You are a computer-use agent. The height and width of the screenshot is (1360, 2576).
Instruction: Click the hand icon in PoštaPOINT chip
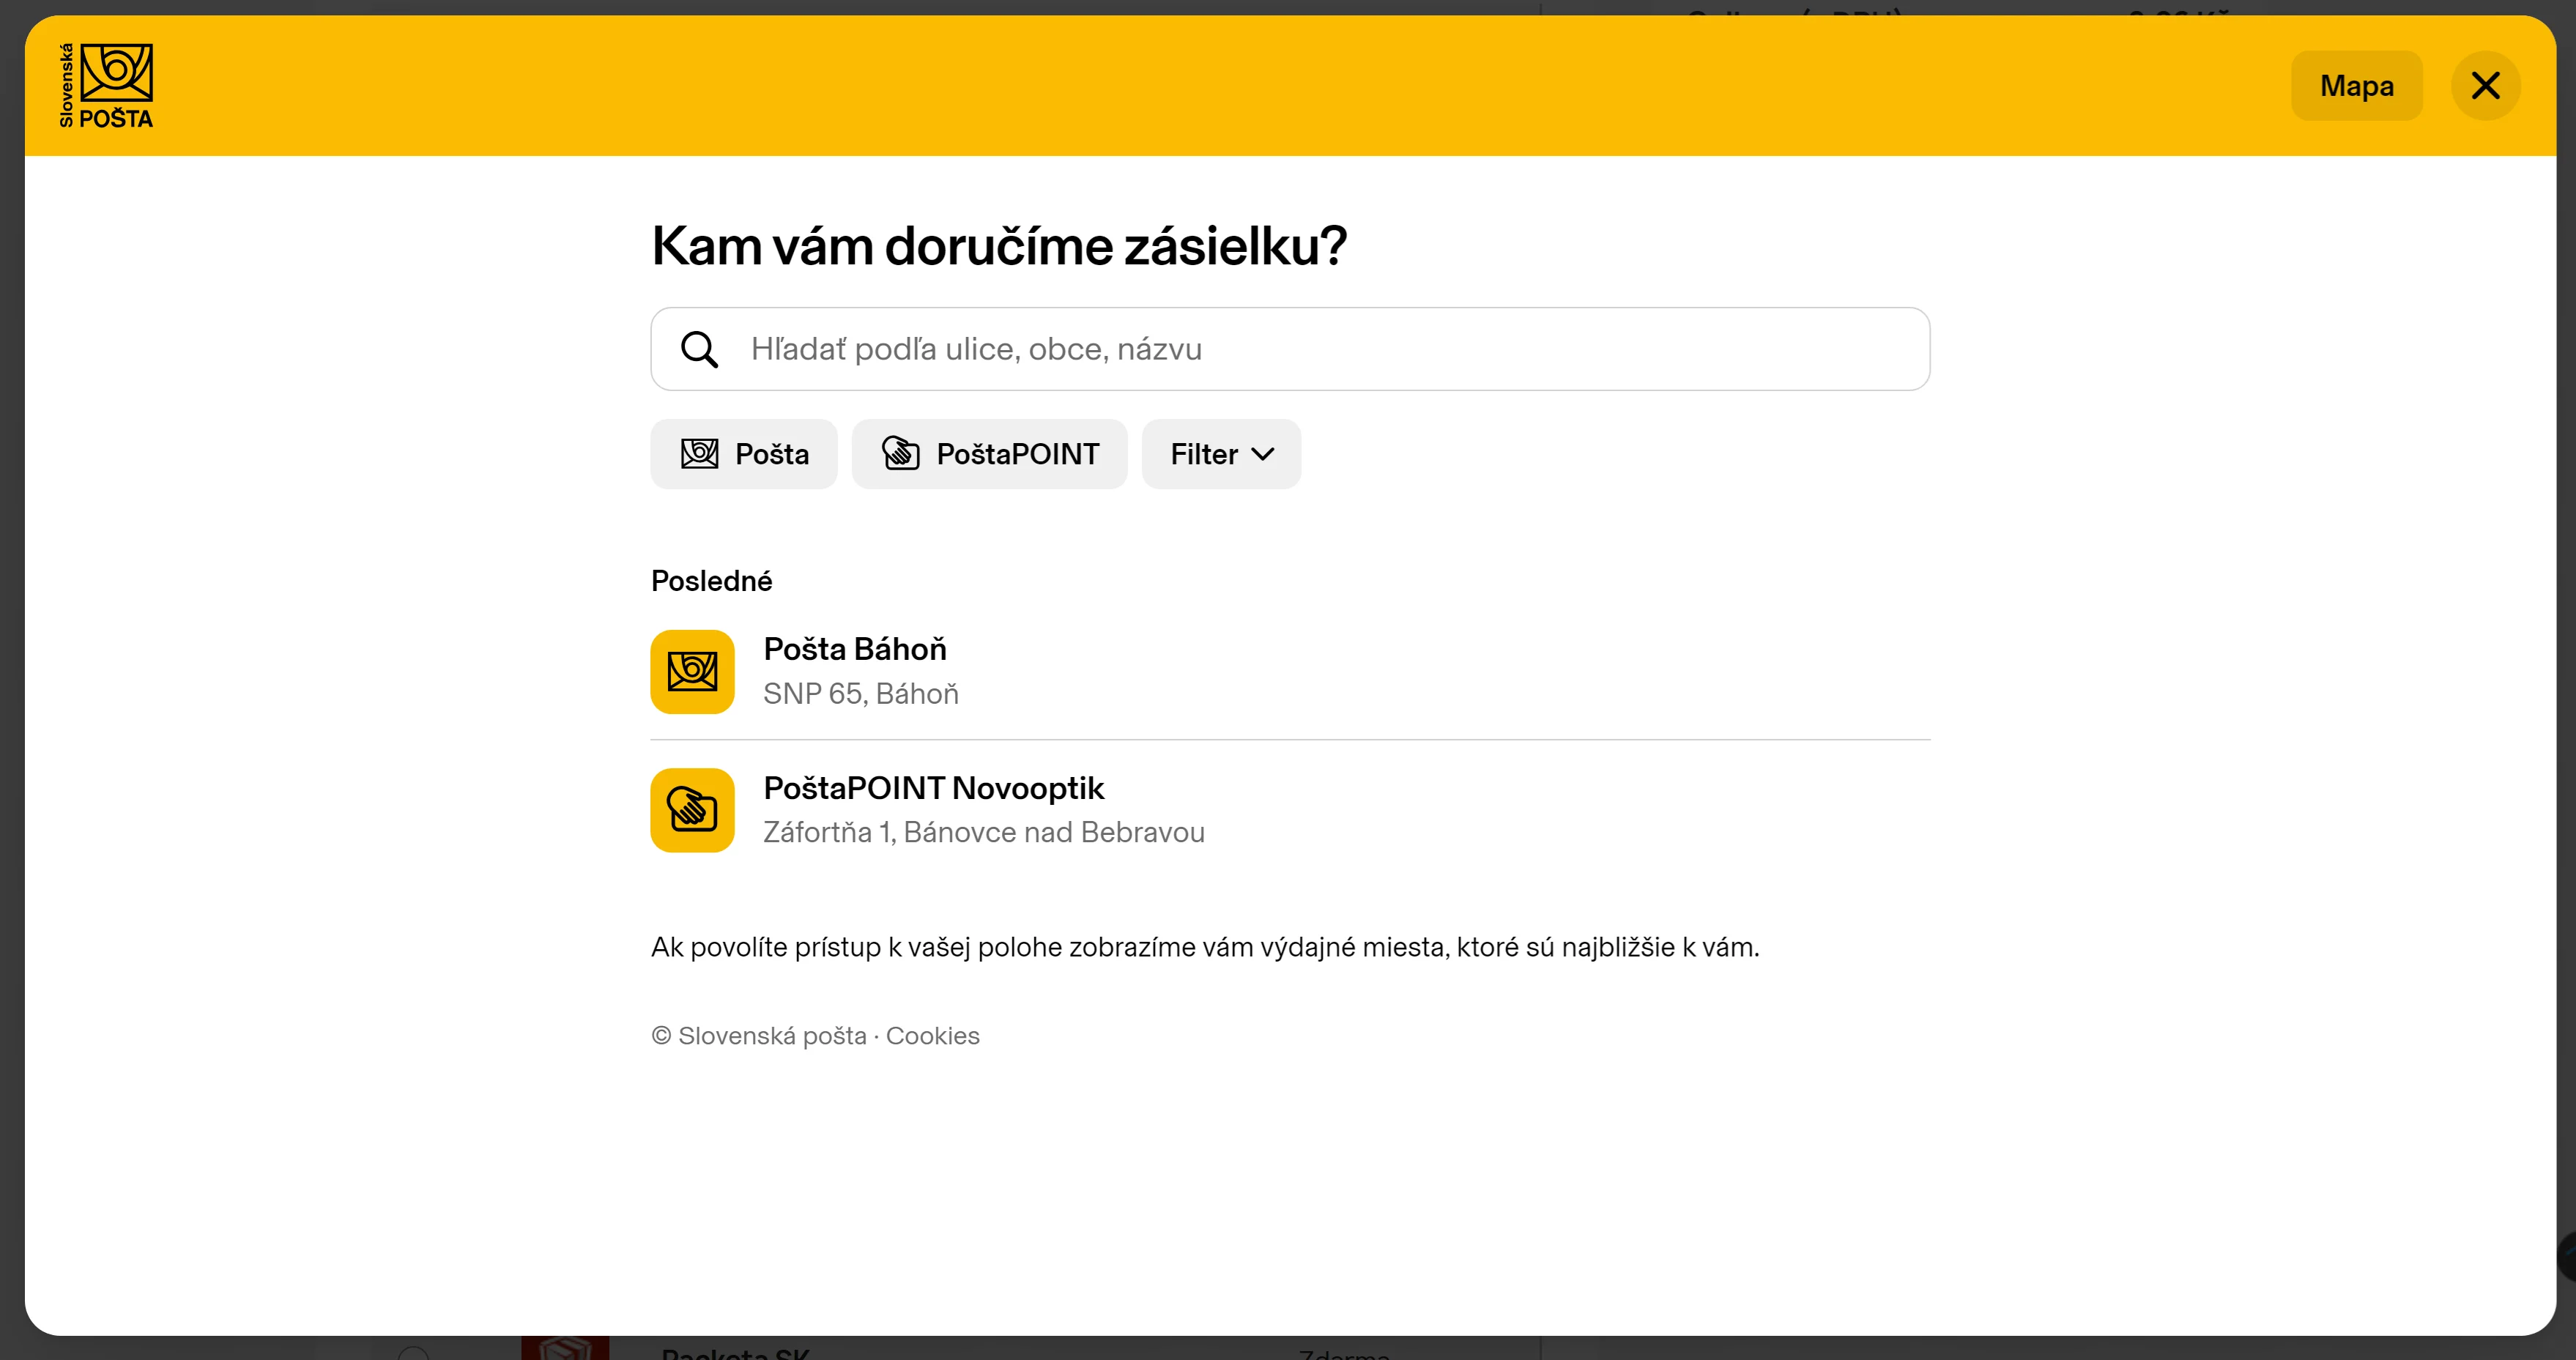[x=900, y=454]
